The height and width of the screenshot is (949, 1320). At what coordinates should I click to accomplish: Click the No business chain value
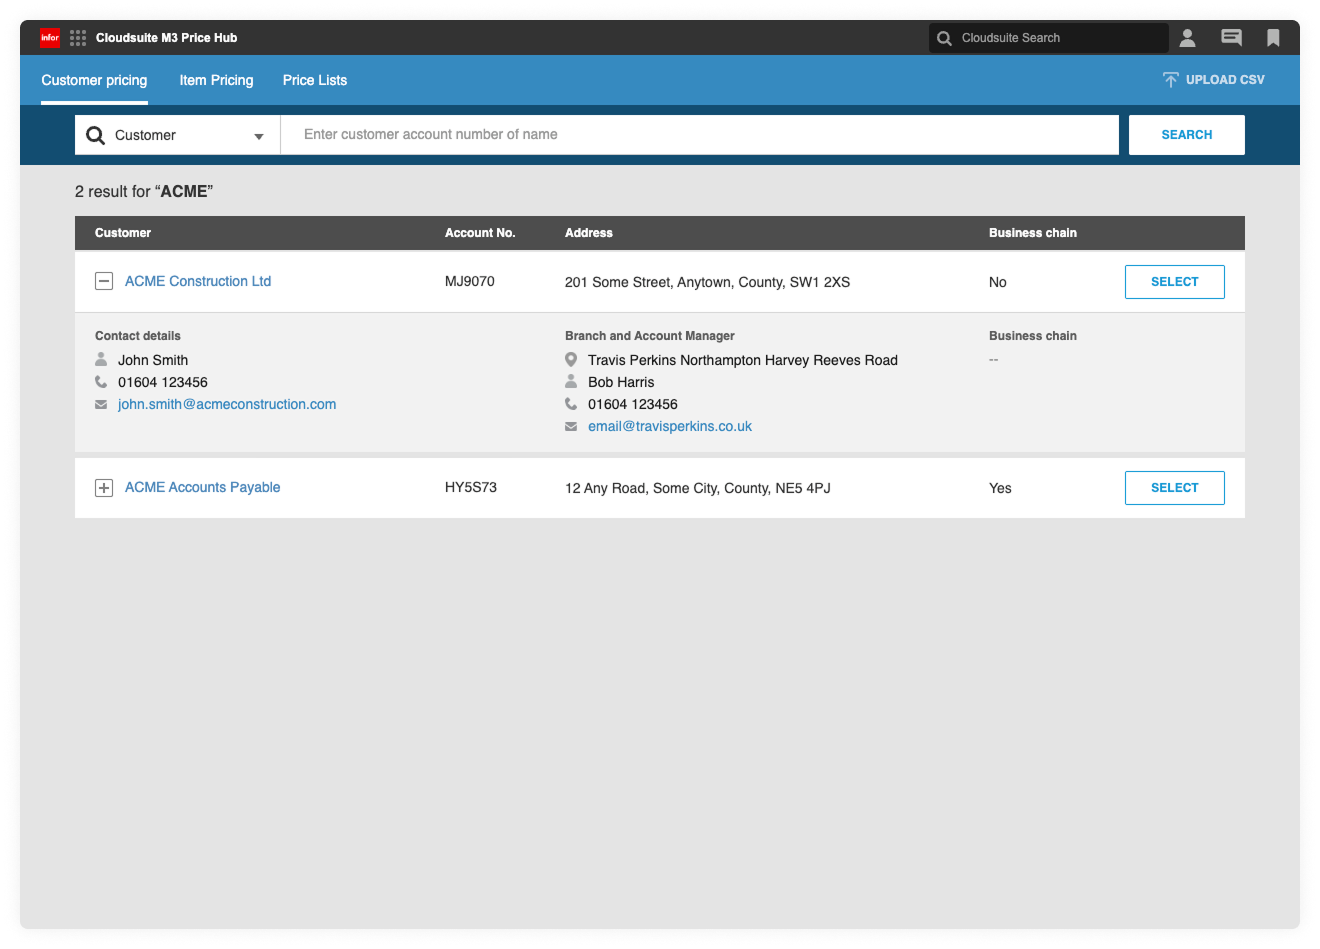click(998, 282)
